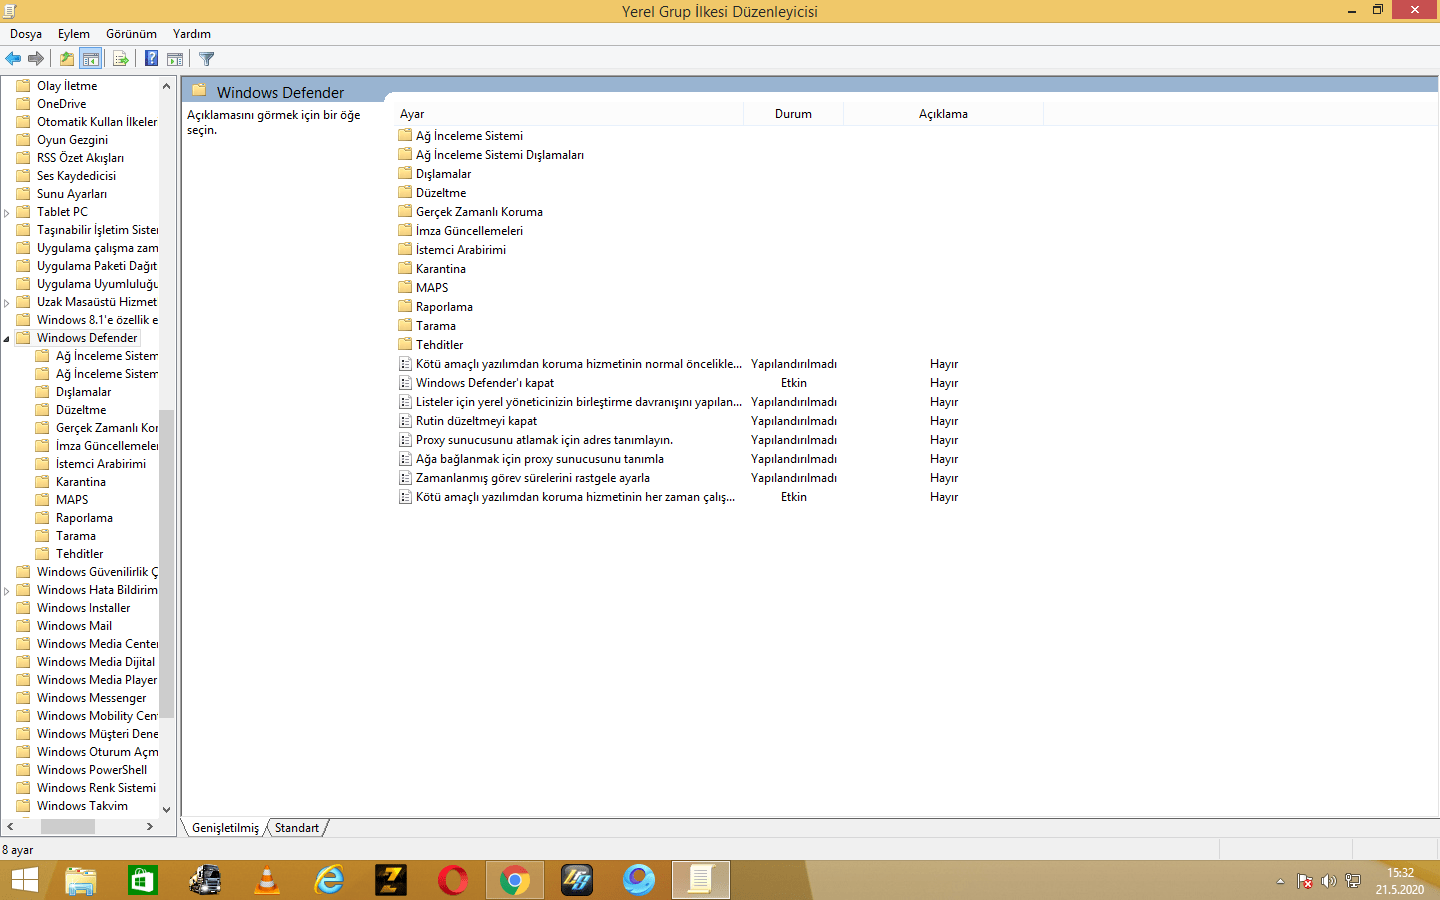Click the tree's horizontal scroll right arrow

click(x=150, y=827)
